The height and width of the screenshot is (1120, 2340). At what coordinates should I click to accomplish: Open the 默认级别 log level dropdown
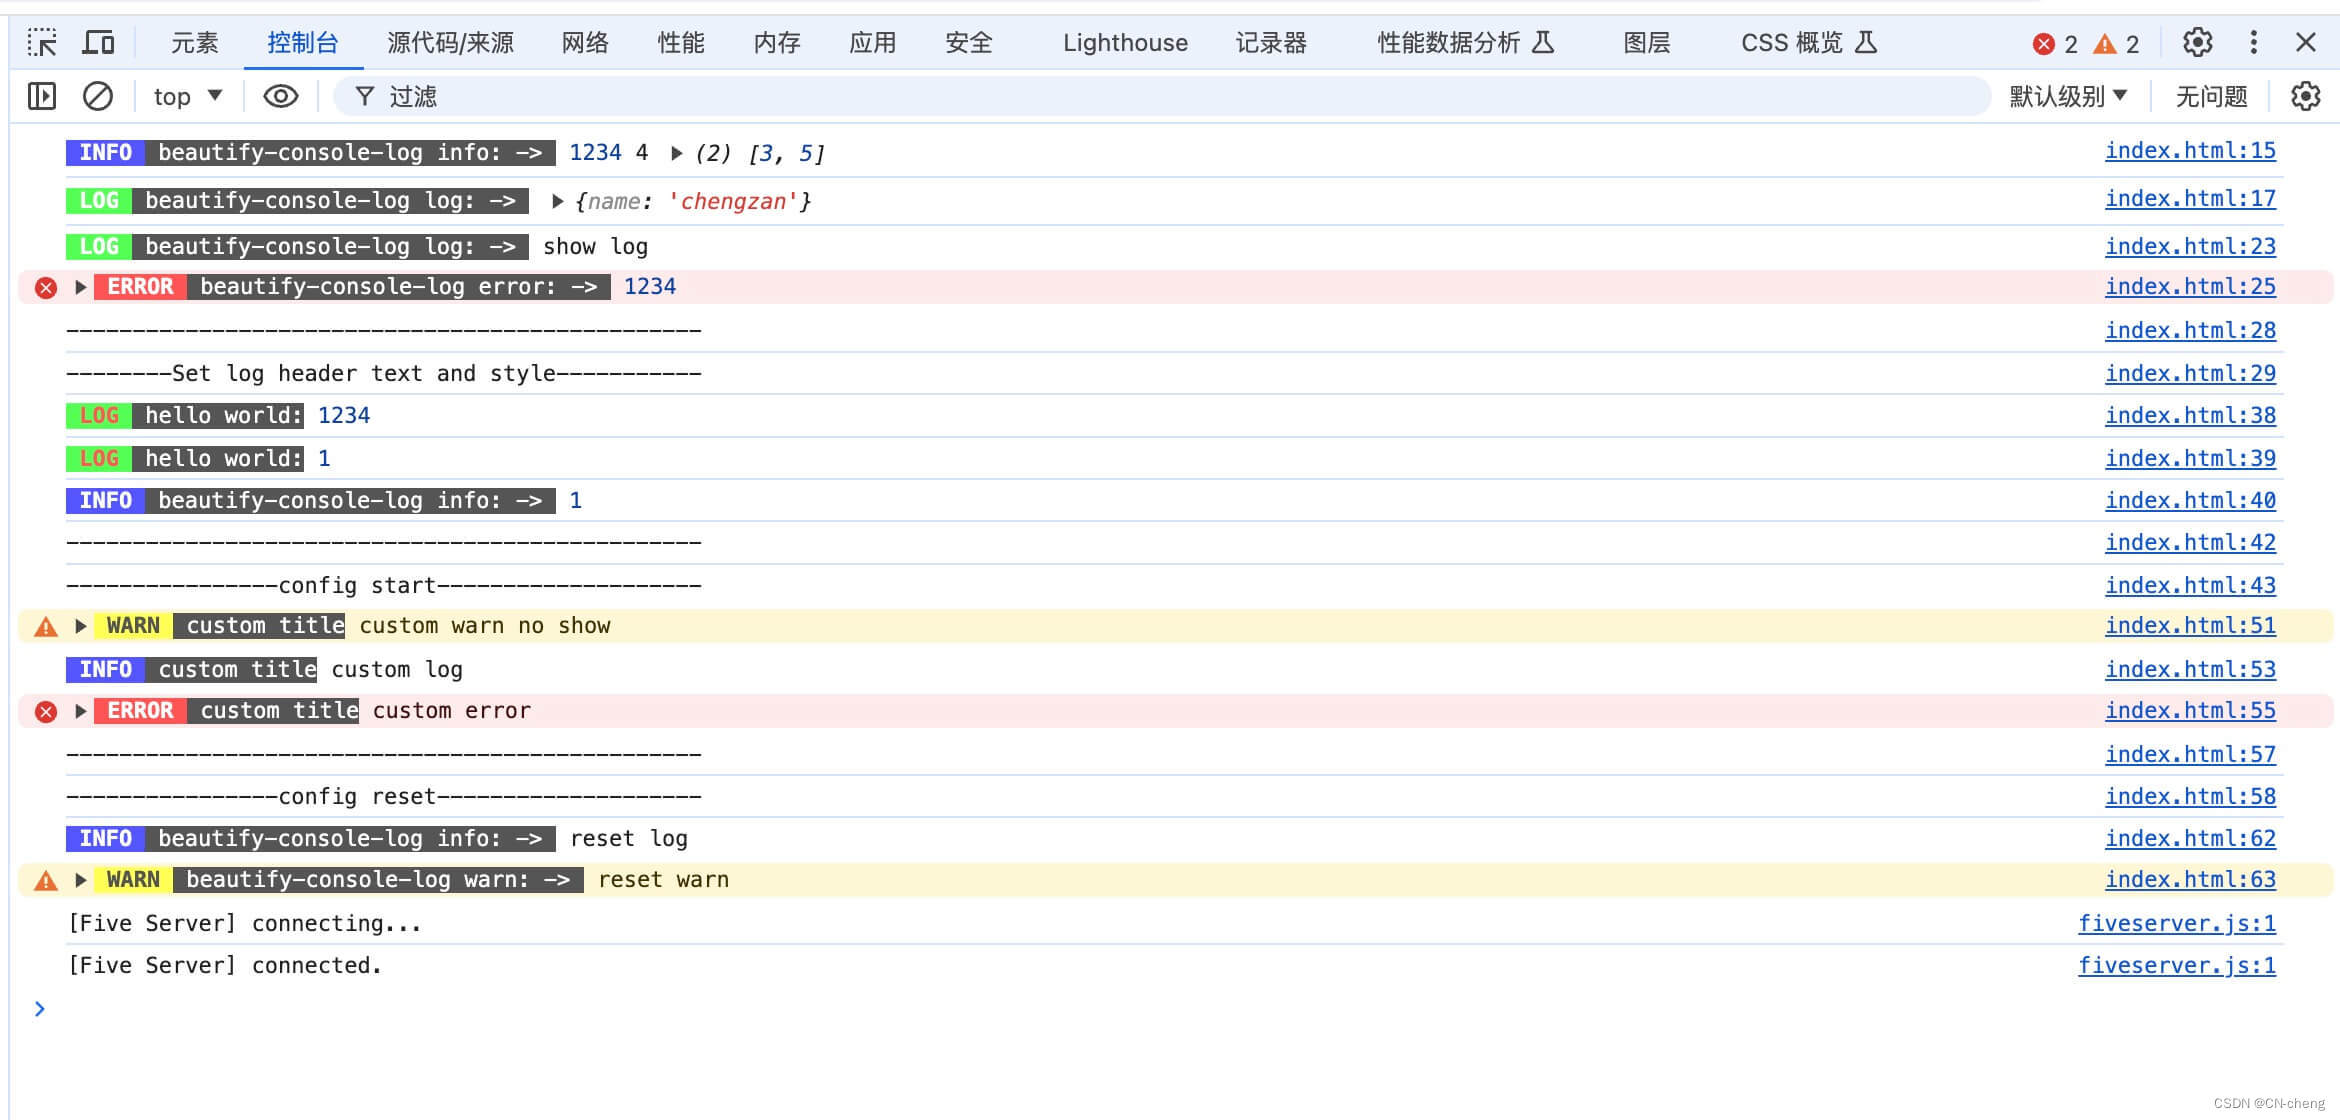click(2067, 96)
